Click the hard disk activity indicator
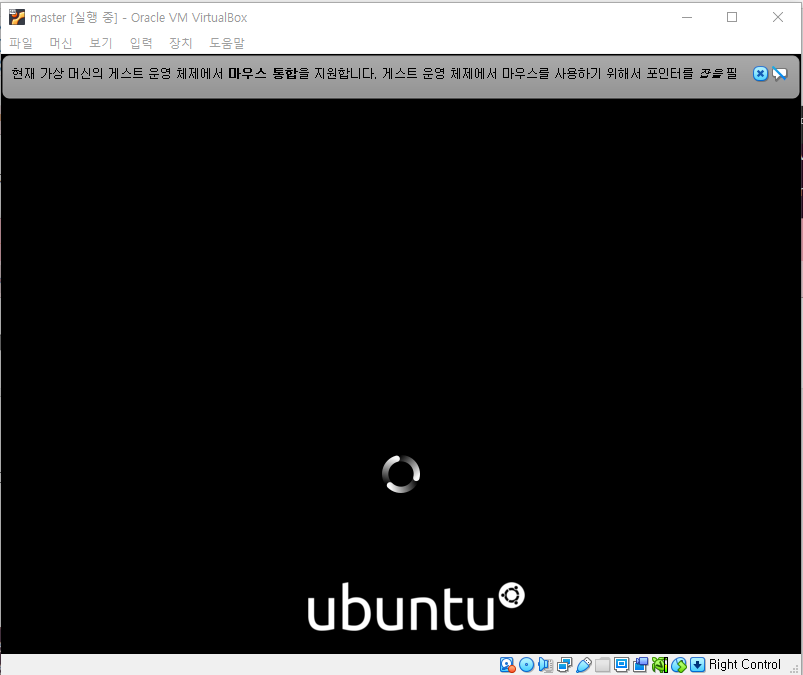The image size is (803, 675). click(x=507, y=665)
